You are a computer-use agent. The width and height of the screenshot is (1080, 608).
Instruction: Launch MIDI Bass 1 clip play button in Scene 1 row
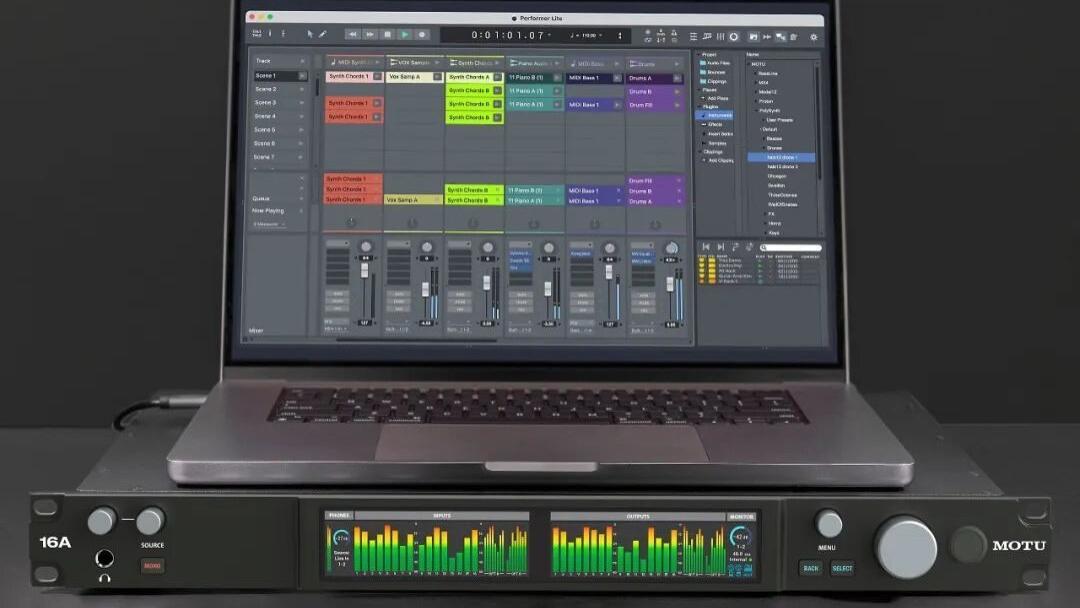pos(617,78)
